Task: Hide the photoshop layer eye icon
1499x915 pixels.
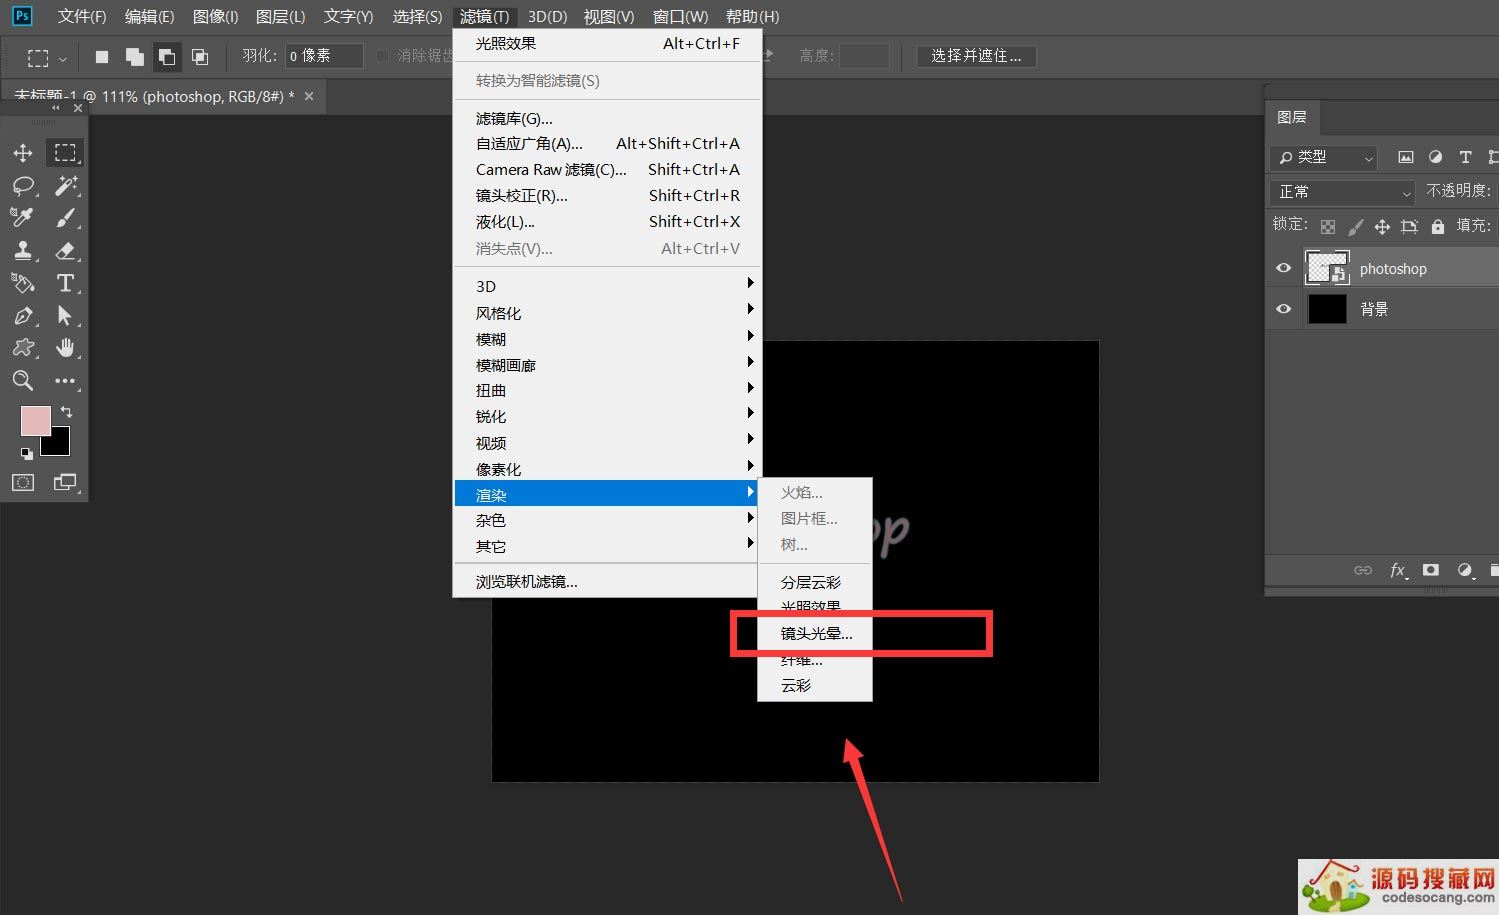Action: pos(1284,268)
